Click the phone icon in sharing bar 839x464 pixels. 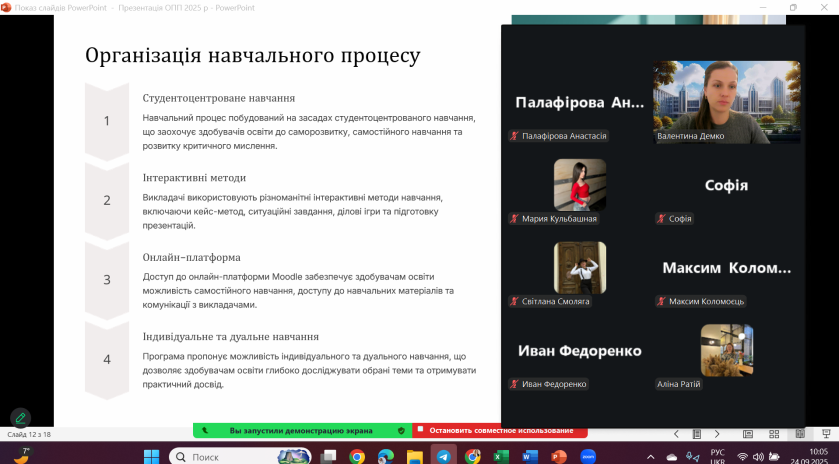point(205,430)
